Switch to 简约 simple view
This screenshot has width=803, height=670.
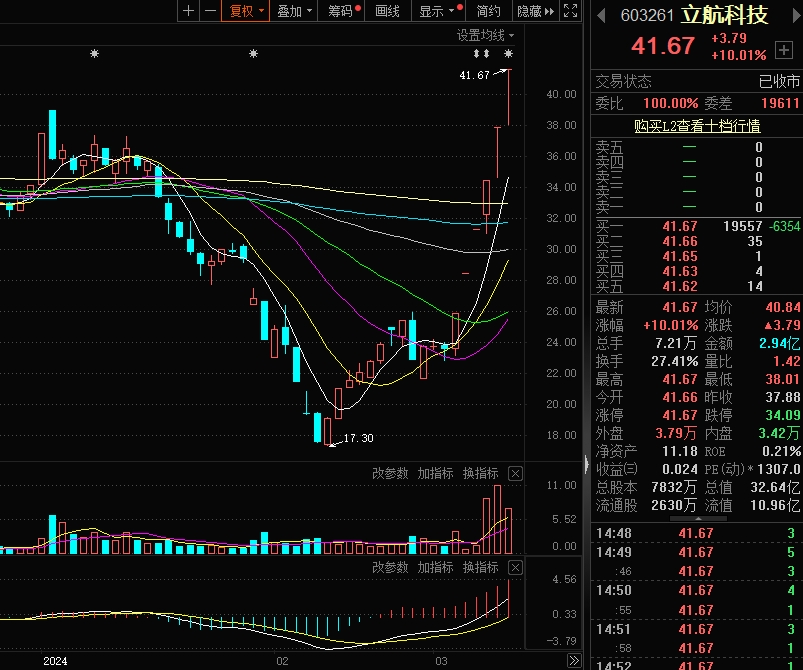[x=488, y=11]
